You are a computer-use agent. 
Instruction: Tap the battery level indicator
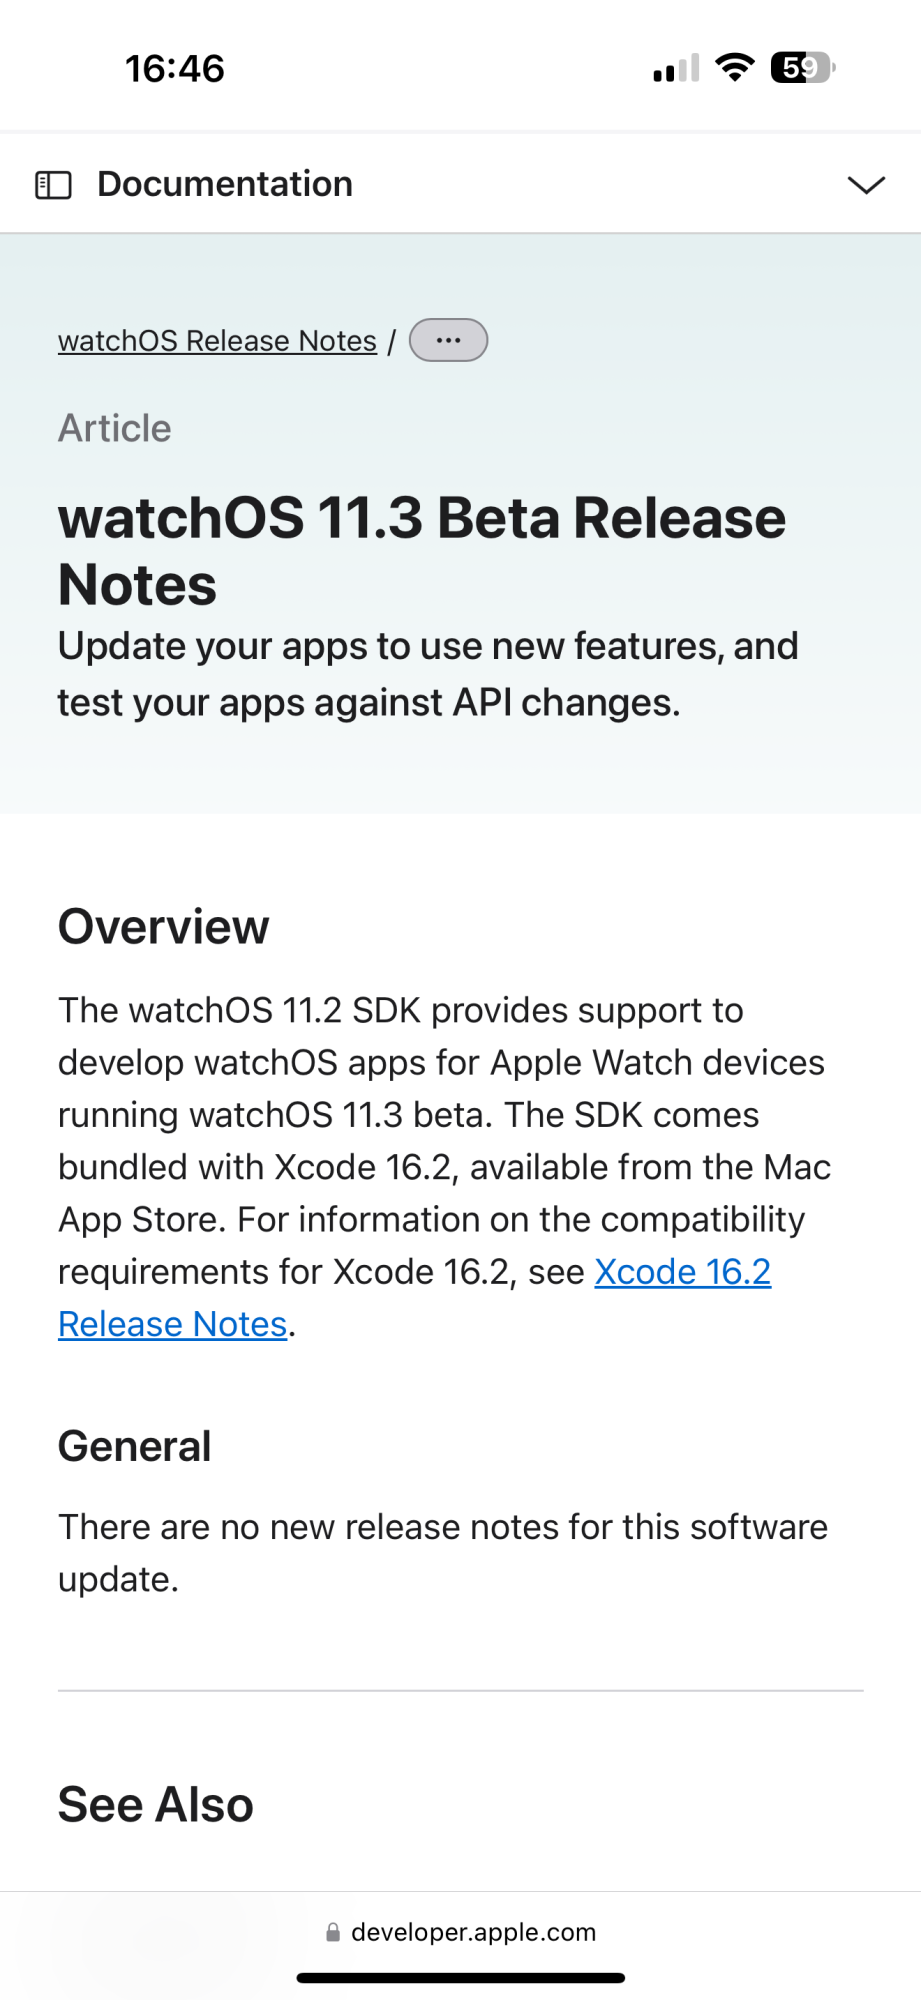click(x=802, y=68)
